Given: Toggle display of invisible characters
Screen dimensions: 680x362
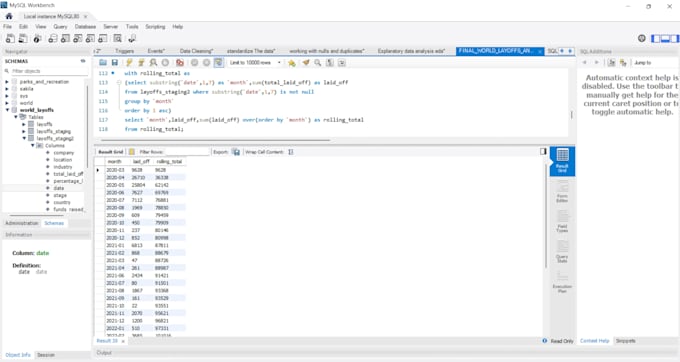Looking at the screenshot, I should click(330, 63).
